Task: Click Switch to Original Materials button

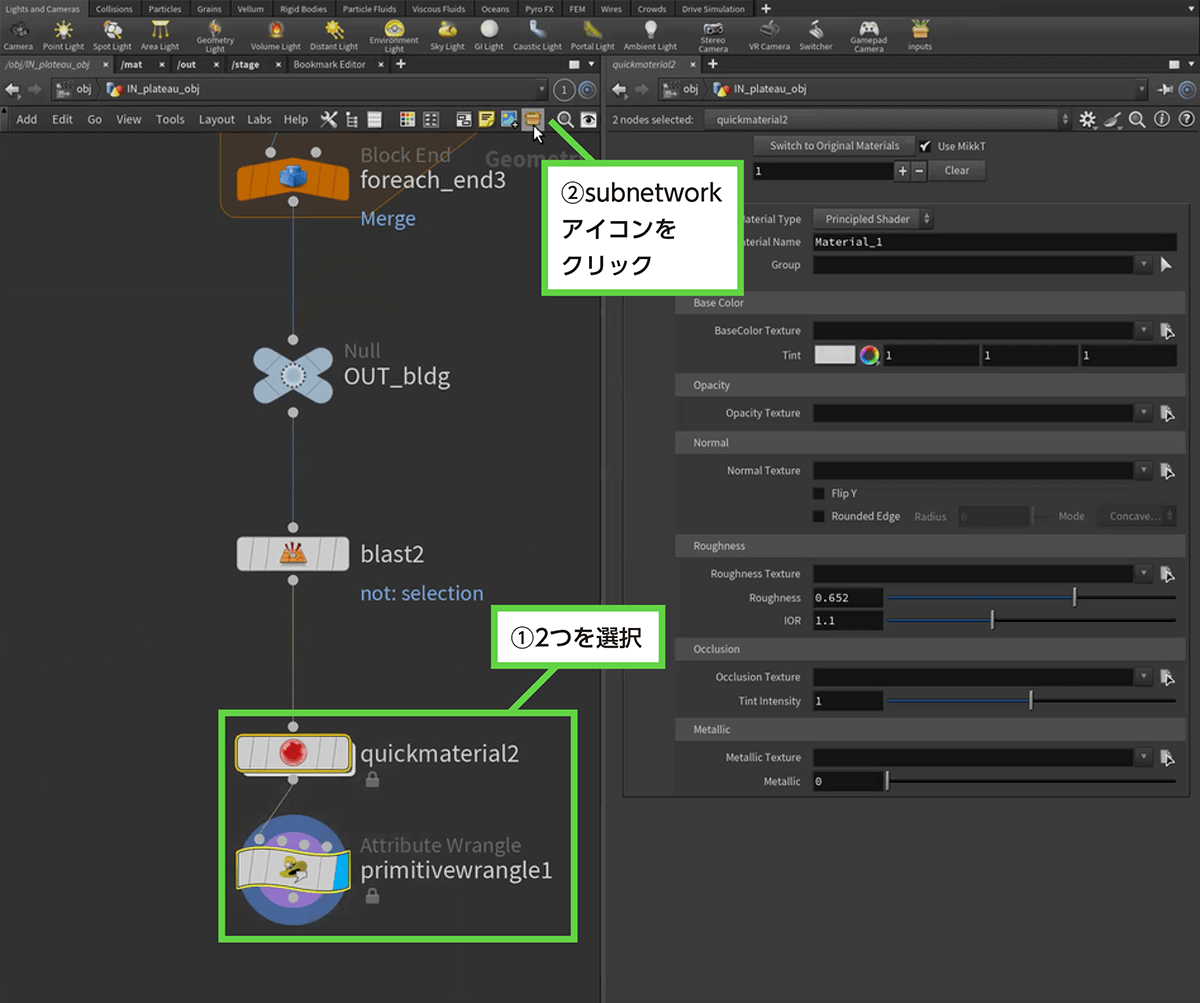Action: coord(834,146)
